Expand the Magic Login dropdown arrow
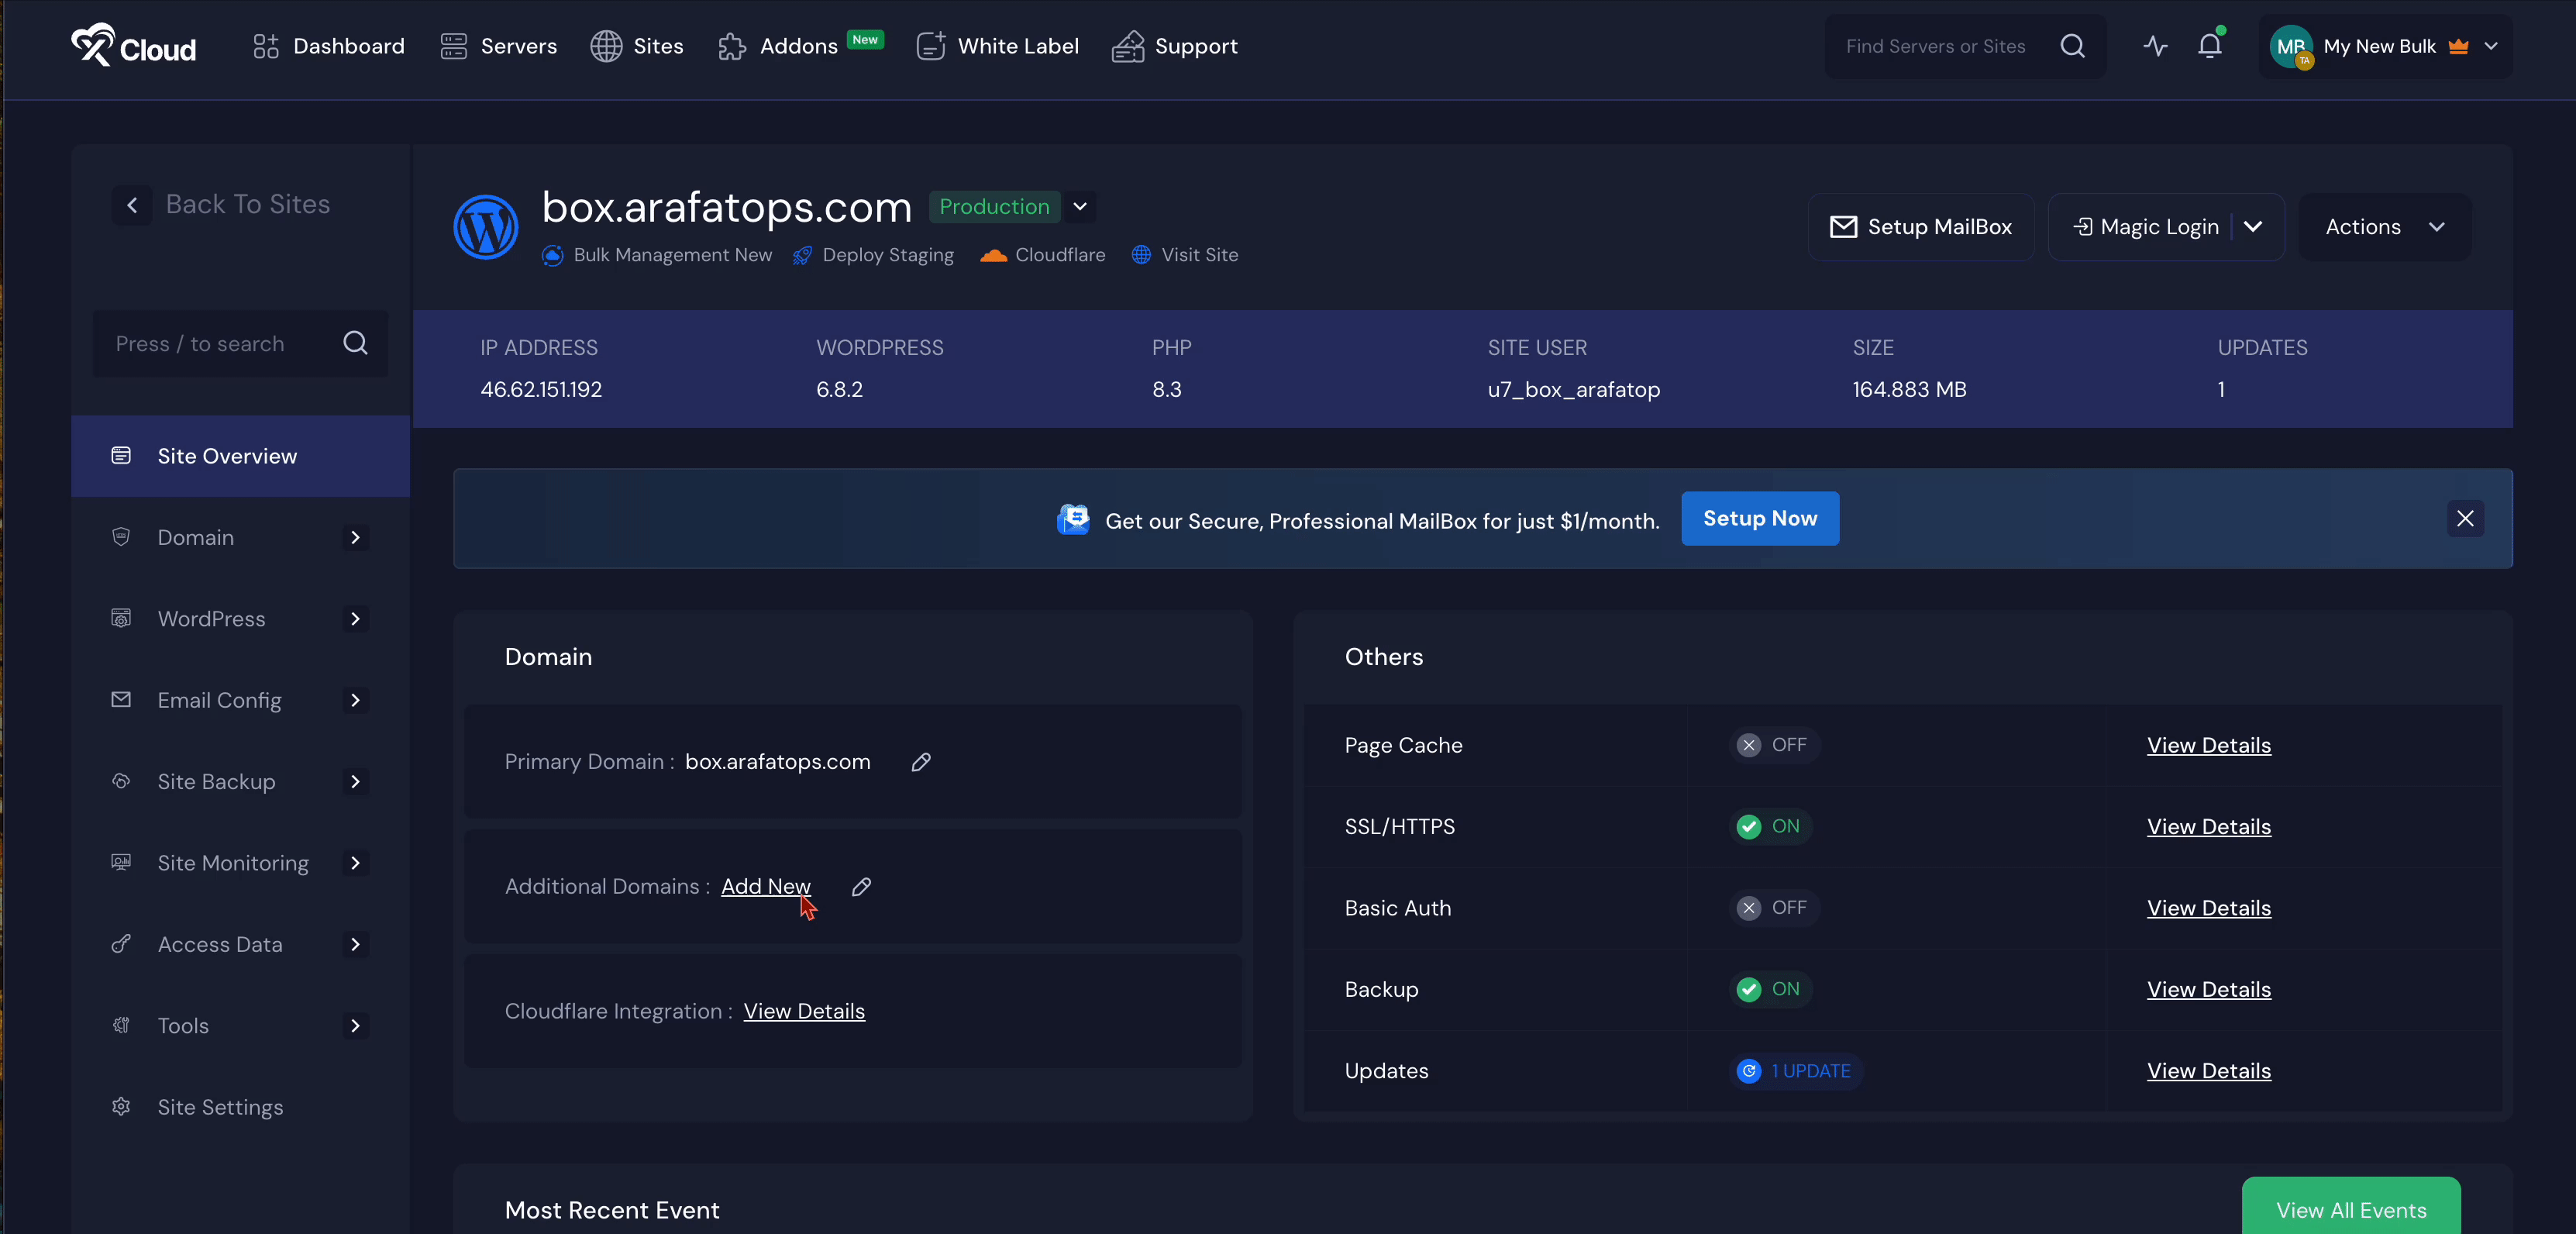Screen dimensions: 2576x1234 coord(2253,227)
